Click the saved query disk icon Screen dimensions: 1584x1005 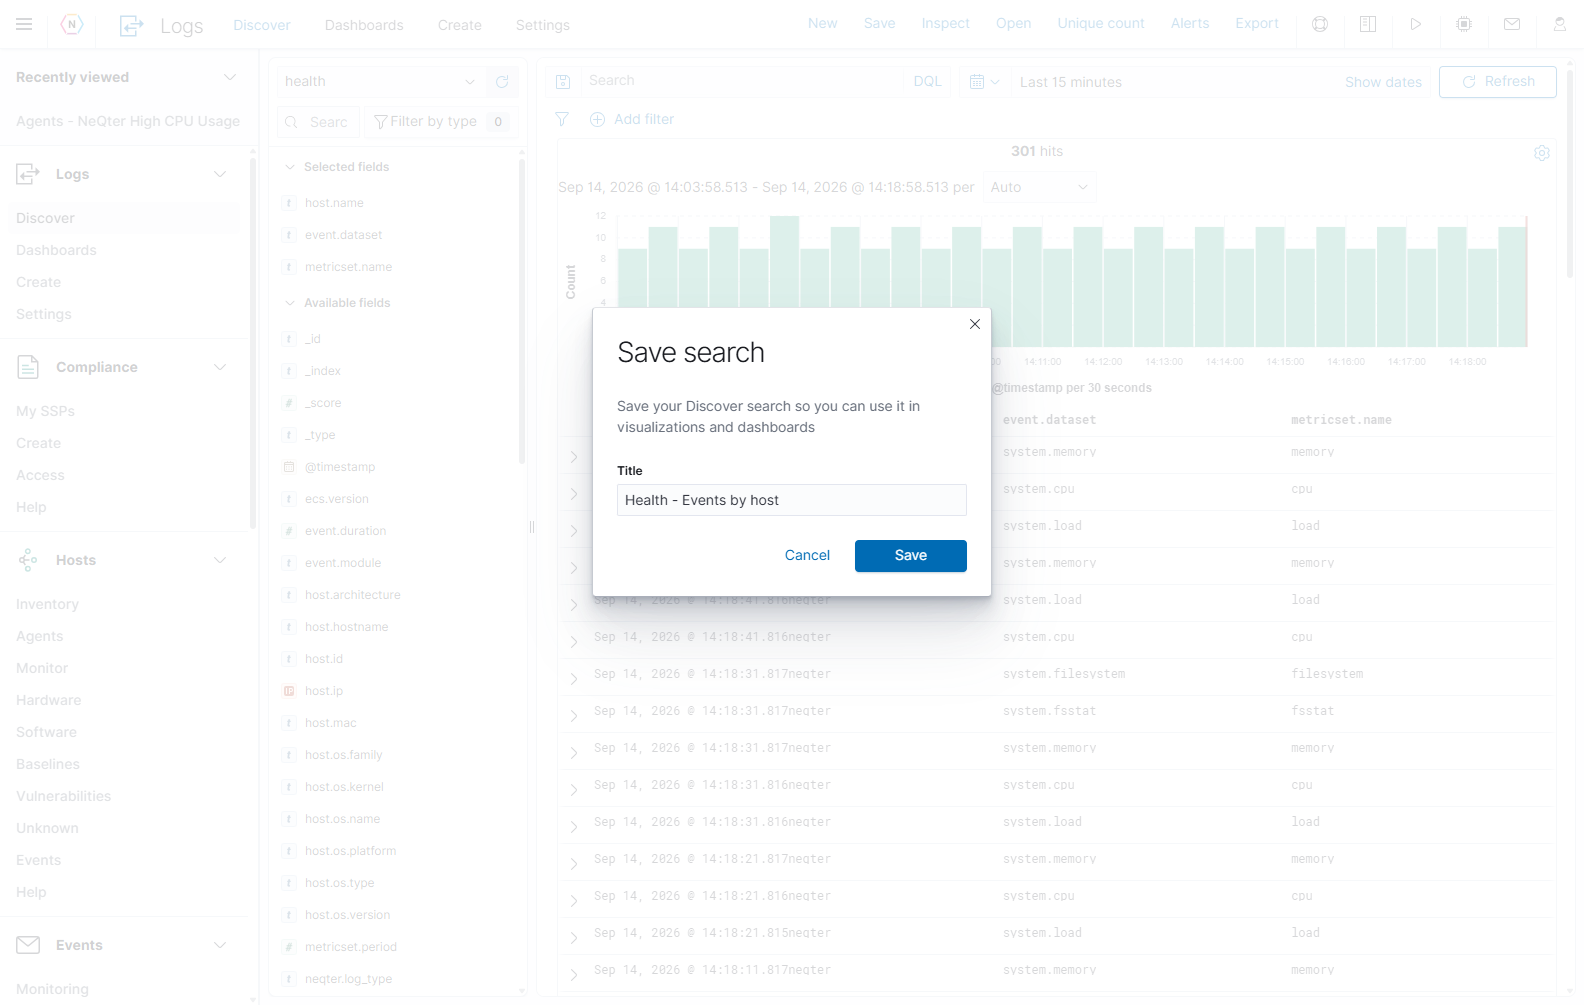[563, 82]
